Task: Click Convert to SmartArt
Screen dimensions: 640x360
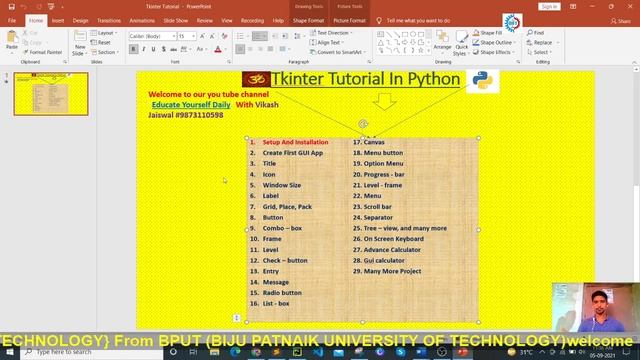Action: 338,52
